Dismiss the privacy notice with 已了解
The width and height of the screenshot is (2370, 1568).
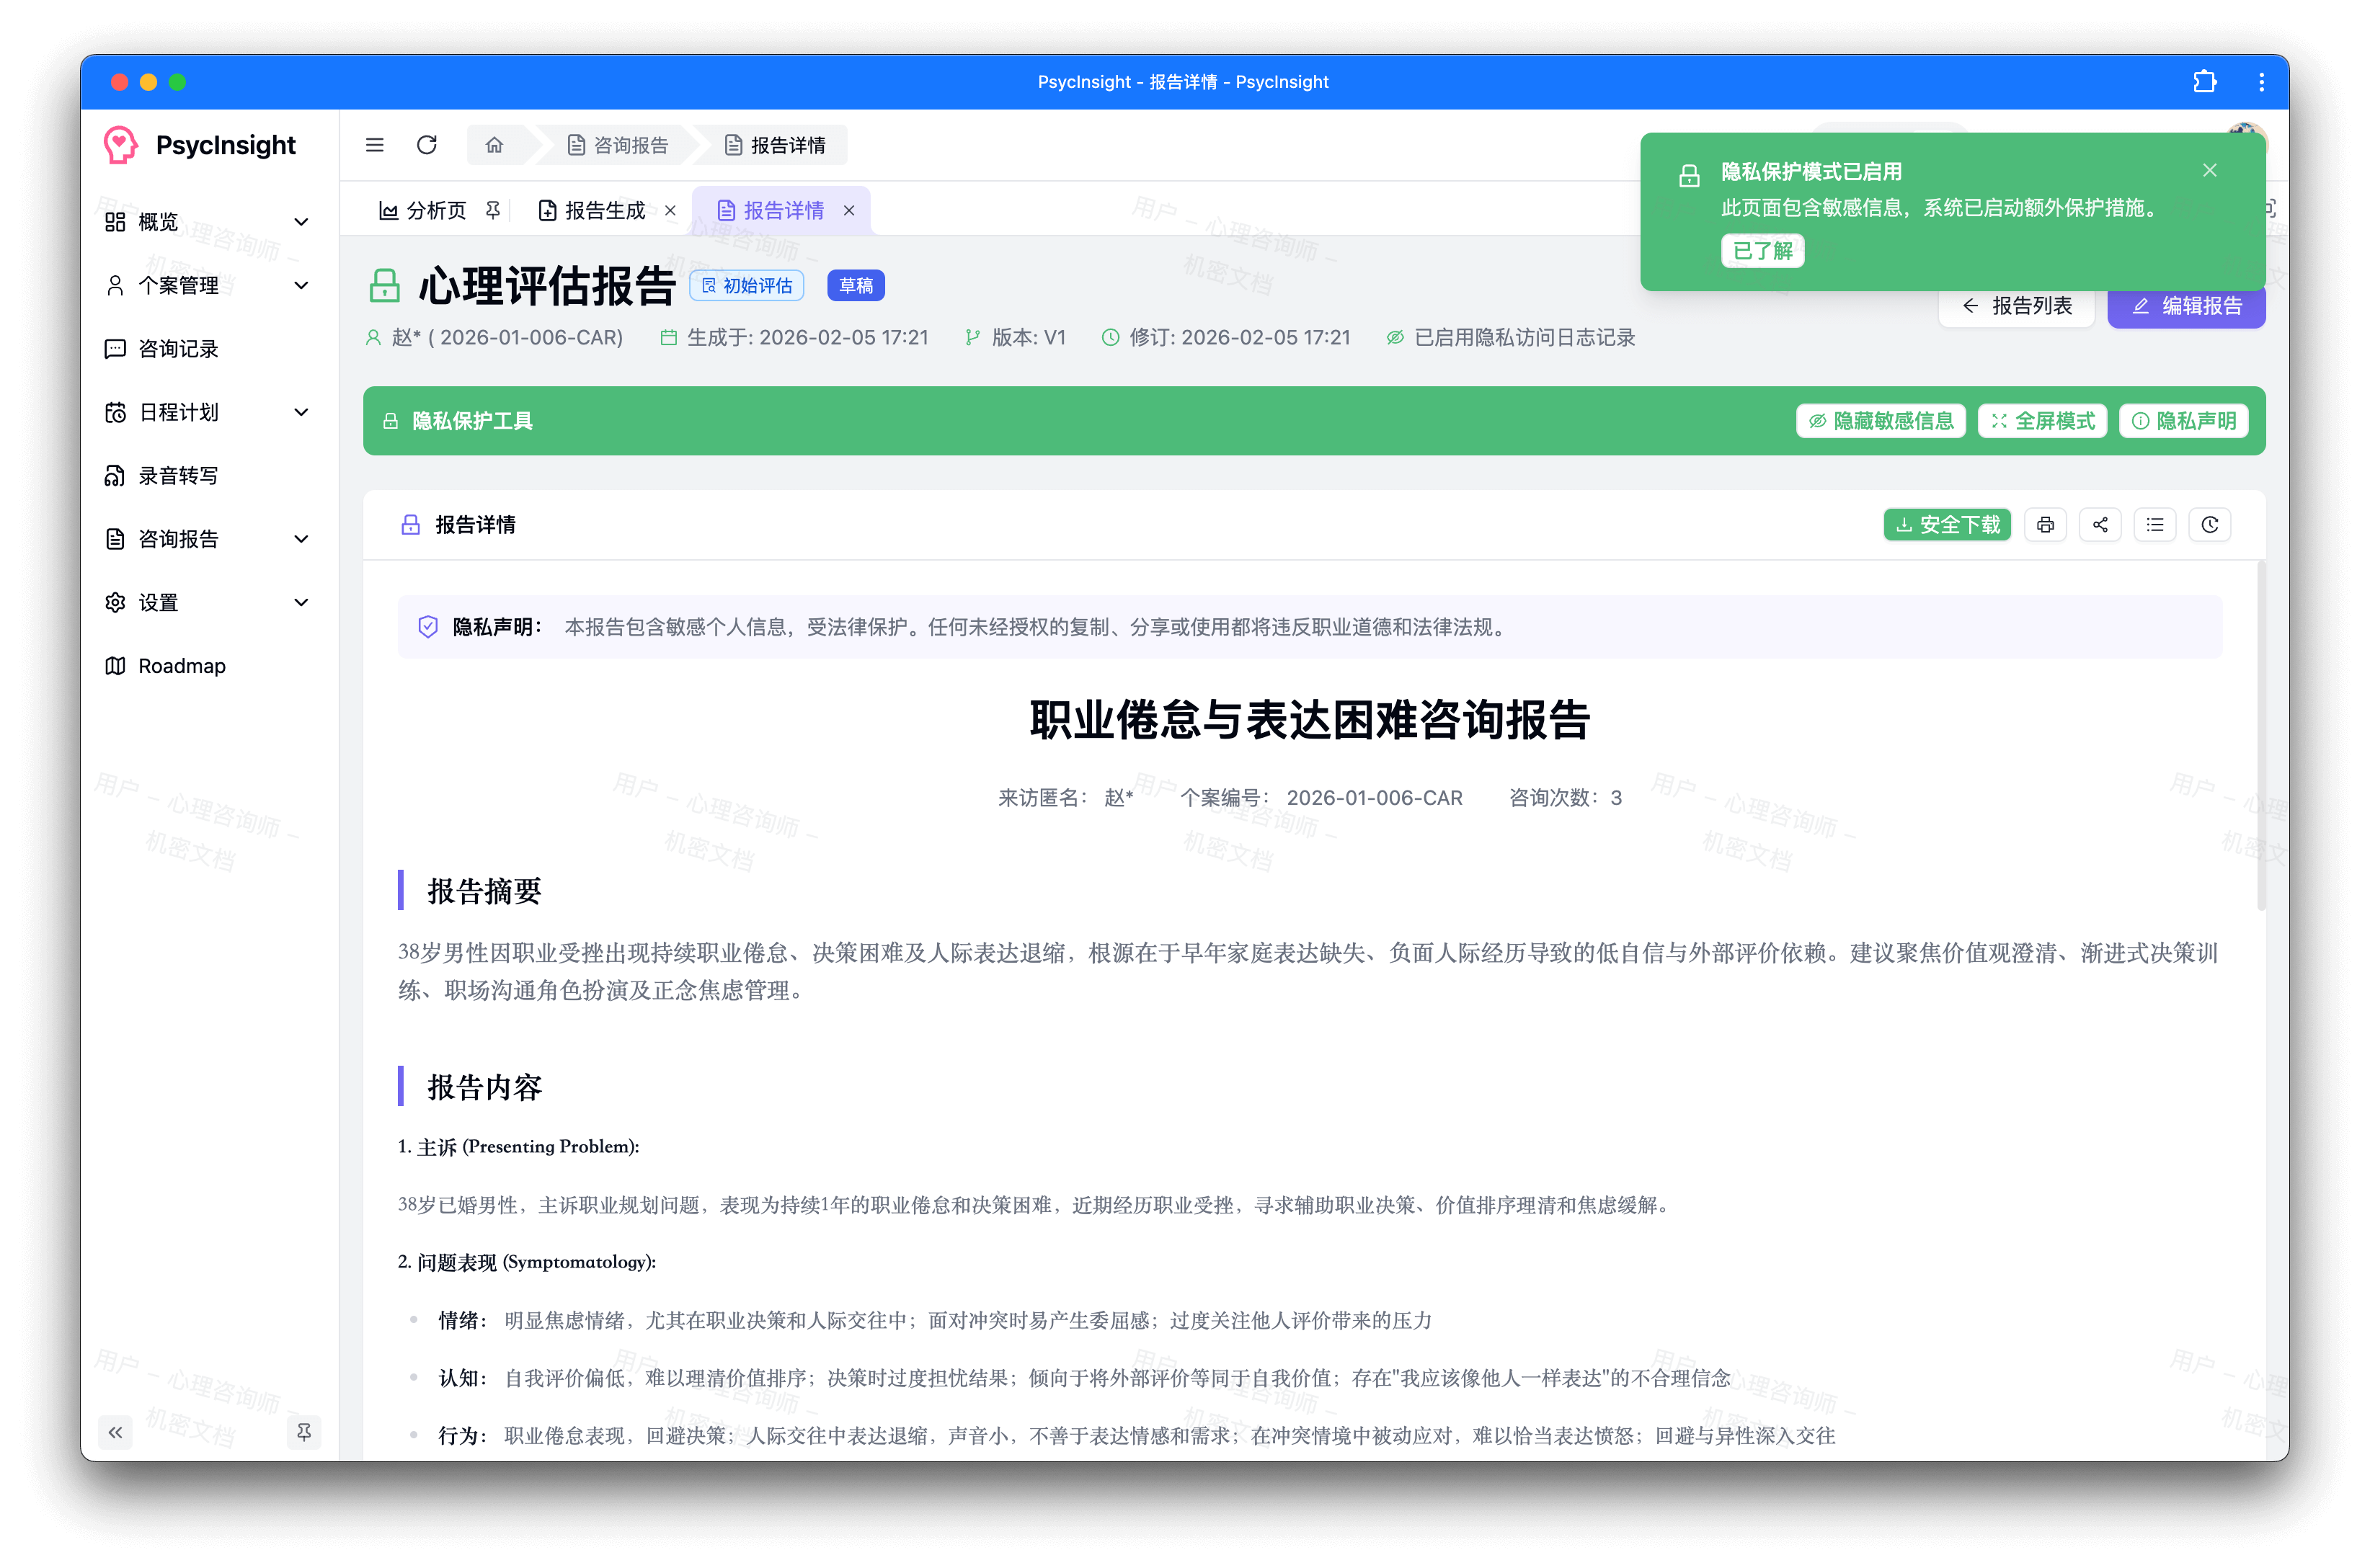[1762, 250]
